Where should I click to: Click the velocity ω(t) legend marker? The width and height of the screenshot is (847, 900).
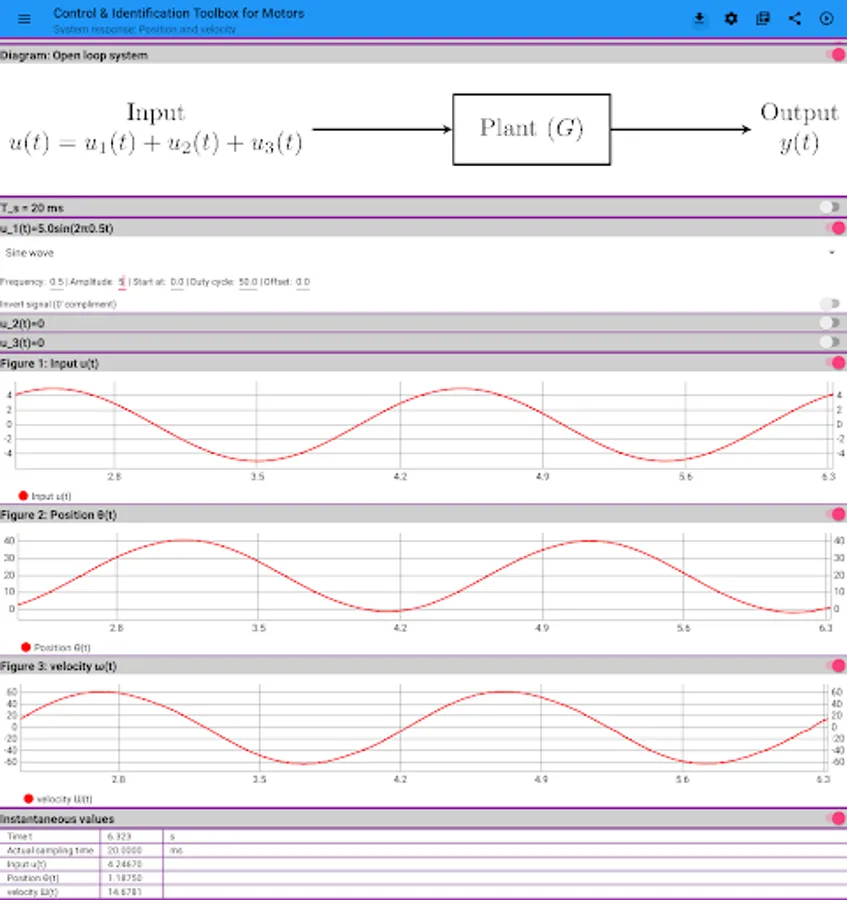pyautogui.click(x=28, y=798)
